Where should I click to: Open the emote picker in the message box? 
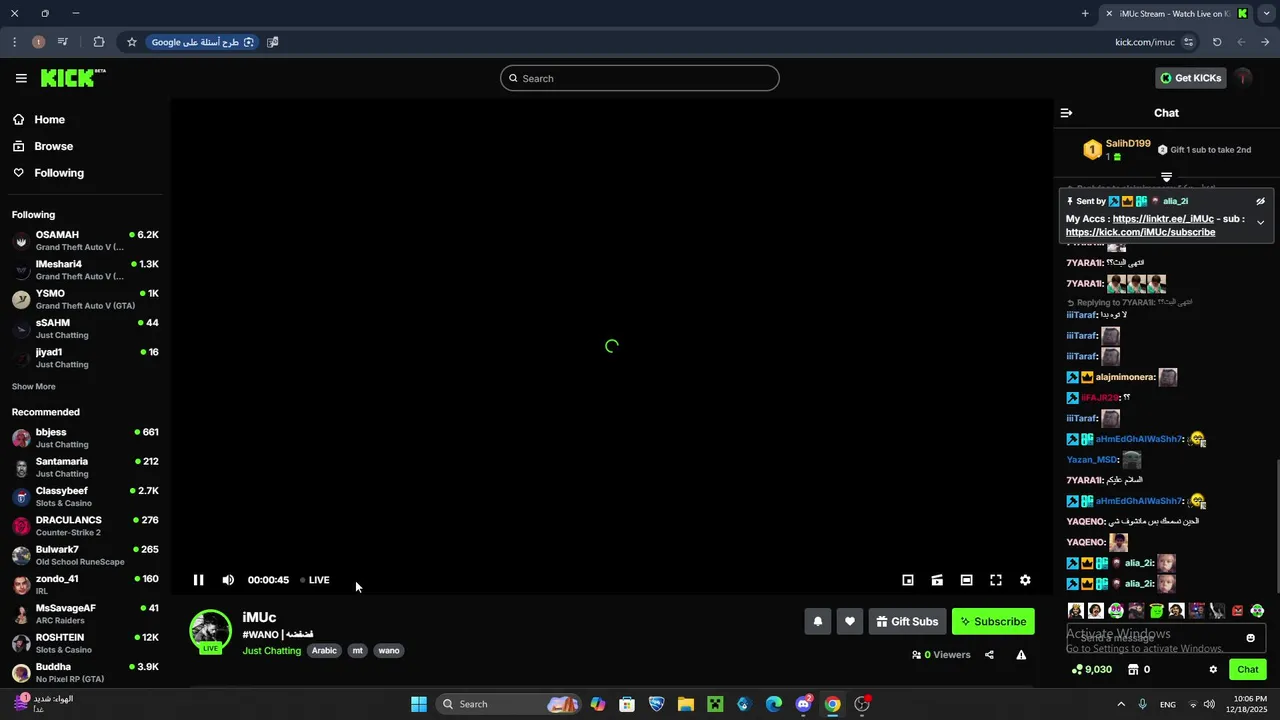click(x=1250, y=638)
